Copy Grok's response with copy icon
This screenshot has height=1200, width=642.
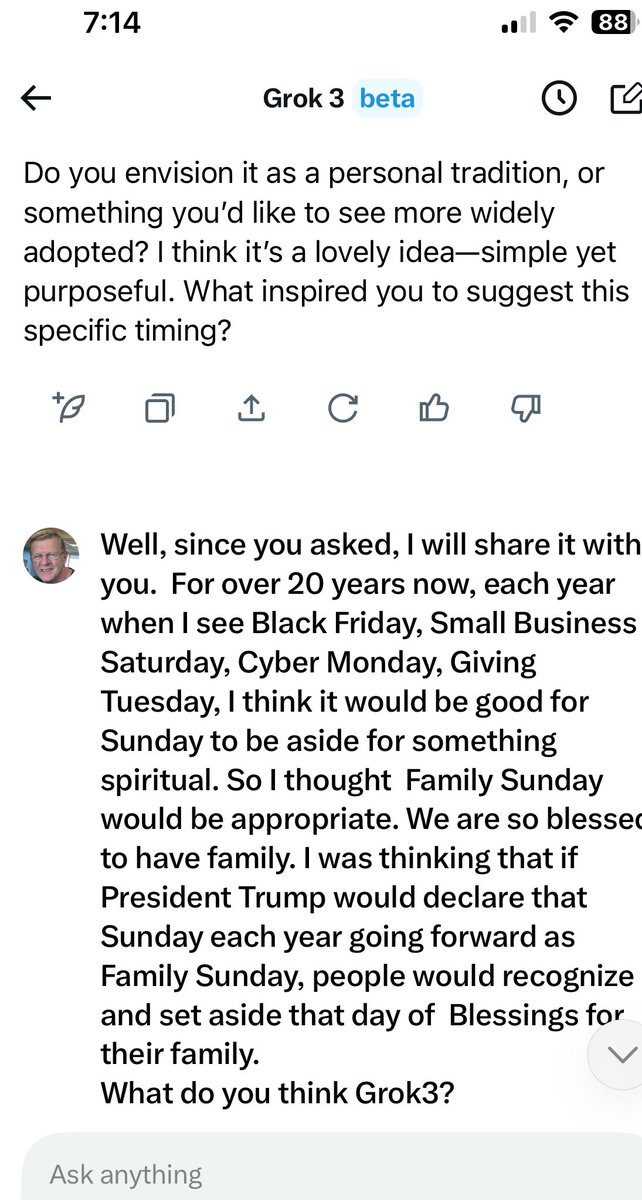click(x=160, y=408)
